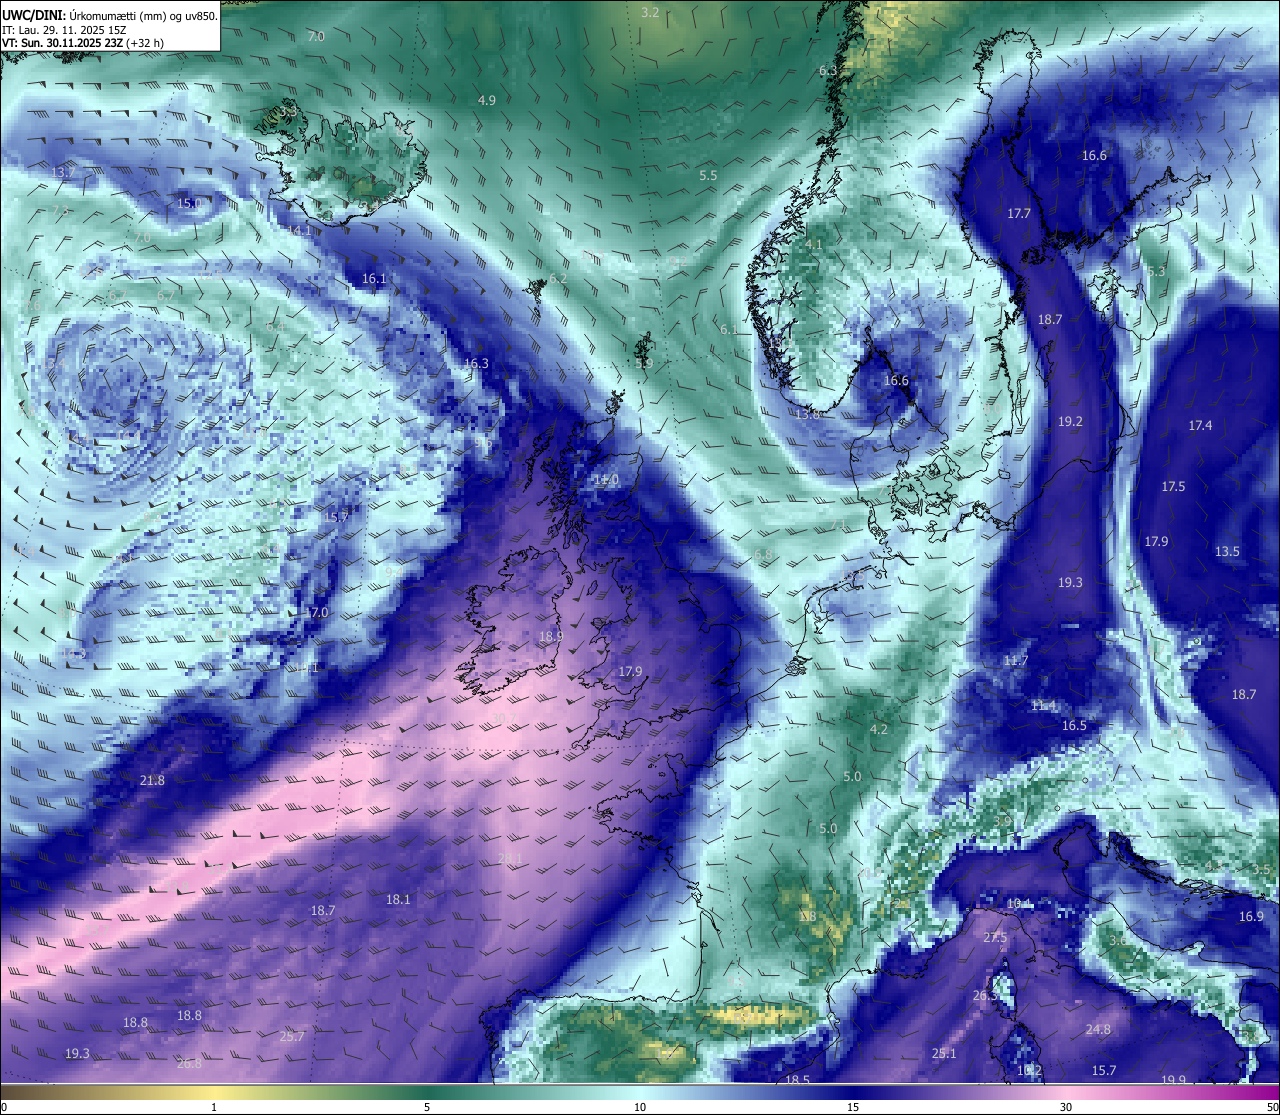Click the map value '16.9'
This screenshot has height=1115, width=1280.
coord(1251,916)
